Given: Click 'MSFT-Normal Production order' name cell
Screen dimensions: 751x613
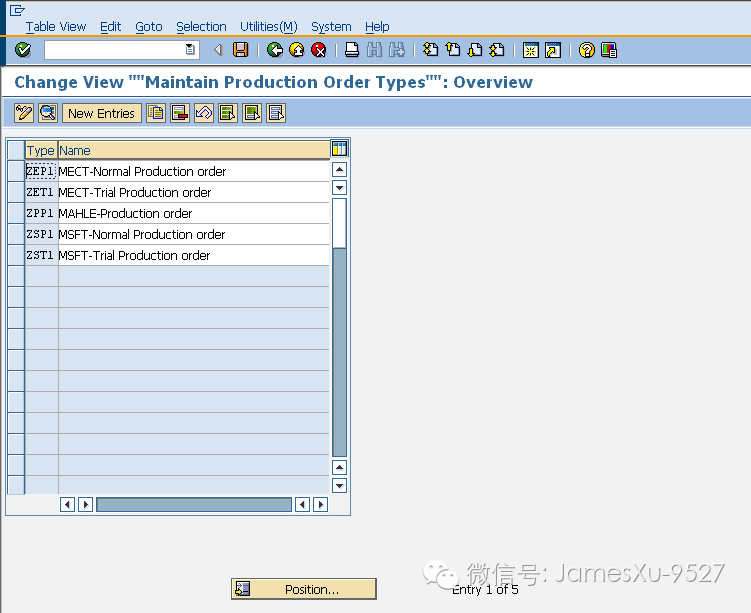Looking at the screenshot, I should coord(193,234).
